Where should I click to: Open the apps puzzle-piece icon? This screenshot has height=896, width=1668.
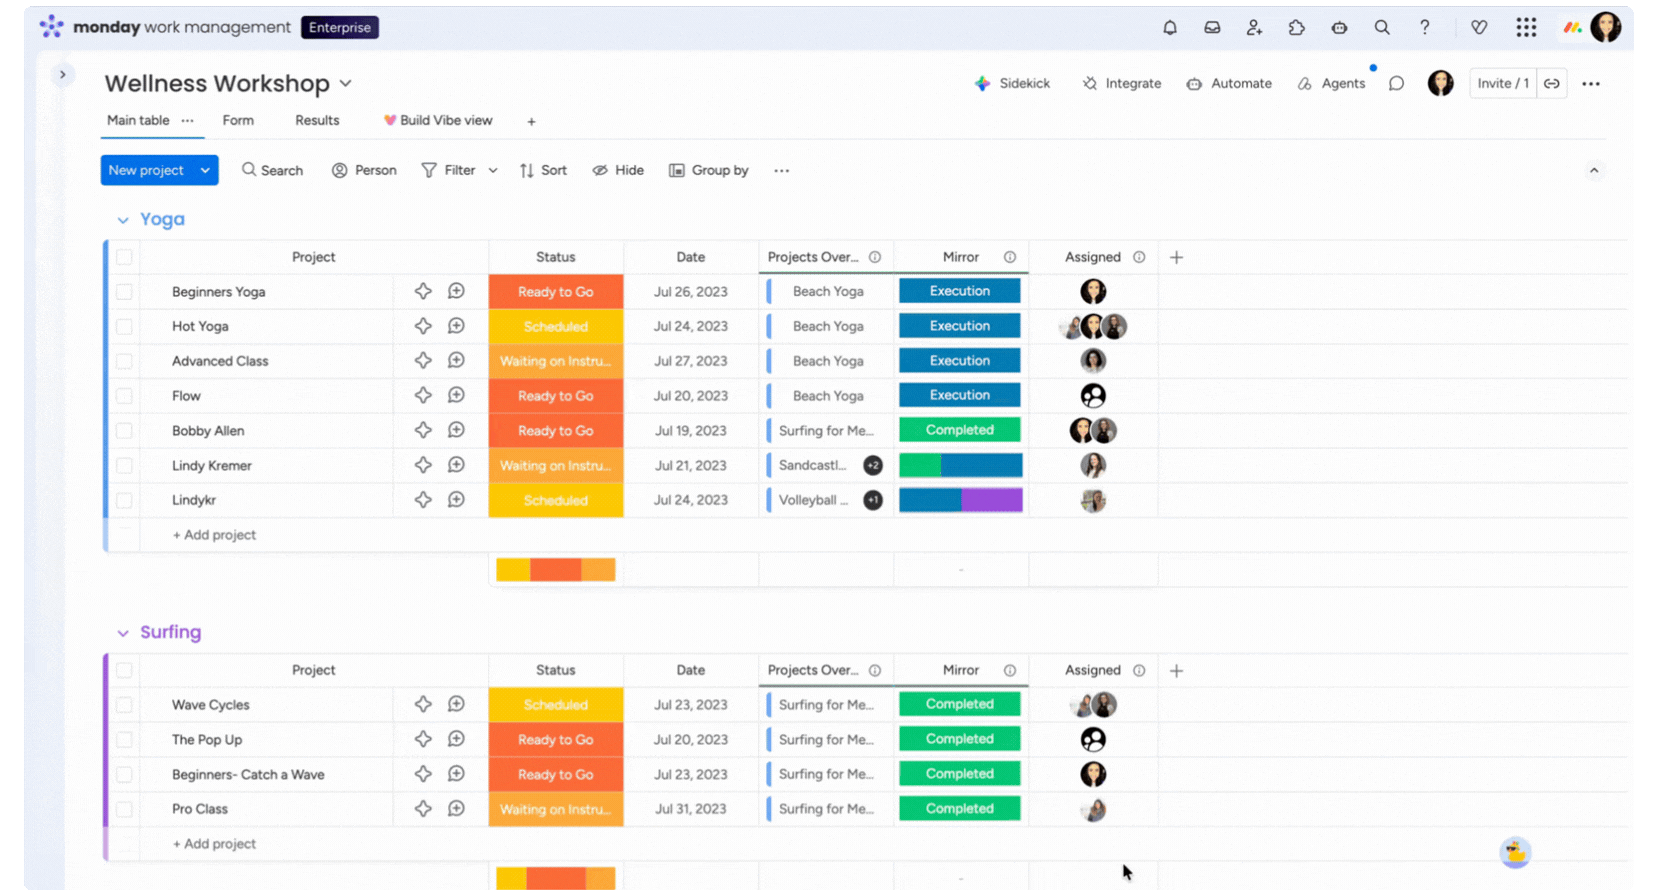coord(1296,28)
